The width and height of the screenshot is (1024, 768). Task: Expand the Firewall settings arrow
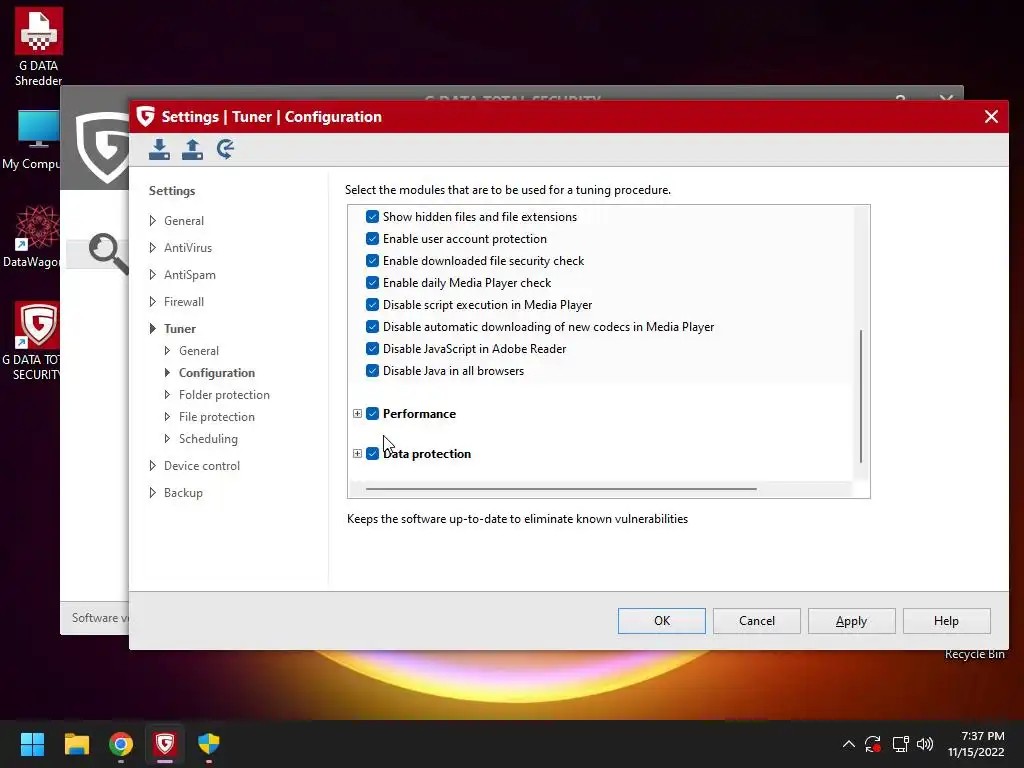point(152,302)
